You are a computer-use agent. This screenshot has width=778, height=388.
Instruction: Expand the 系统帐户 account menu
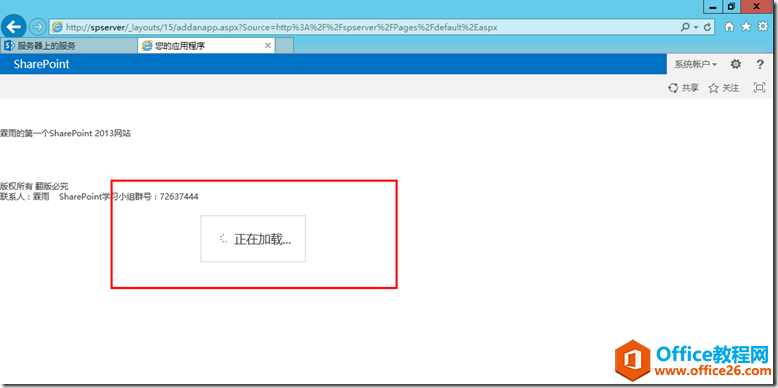(696, 64)
